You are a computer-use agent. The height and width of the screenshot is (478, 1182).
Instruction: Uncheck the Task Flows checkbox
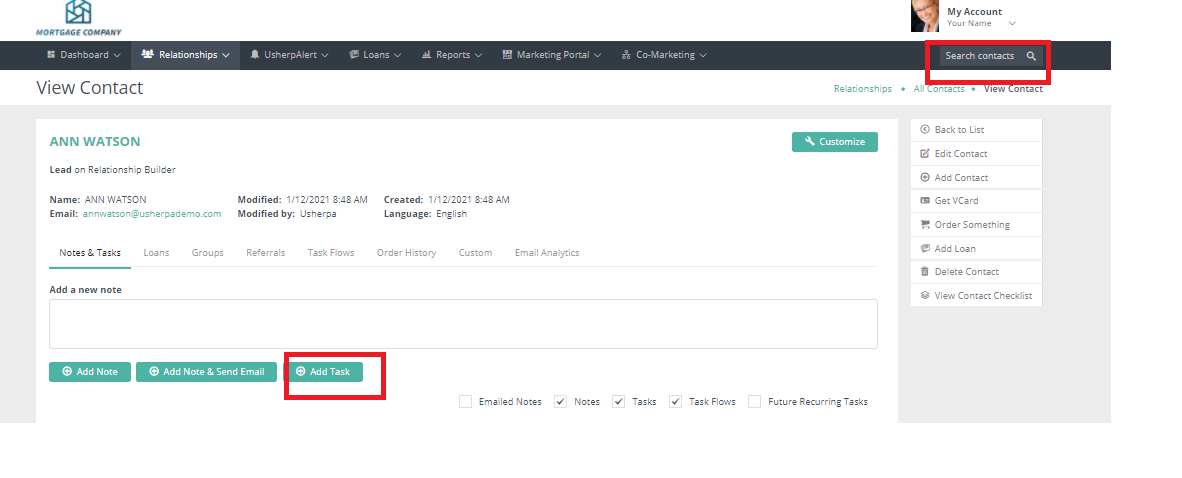pos(676,402)
